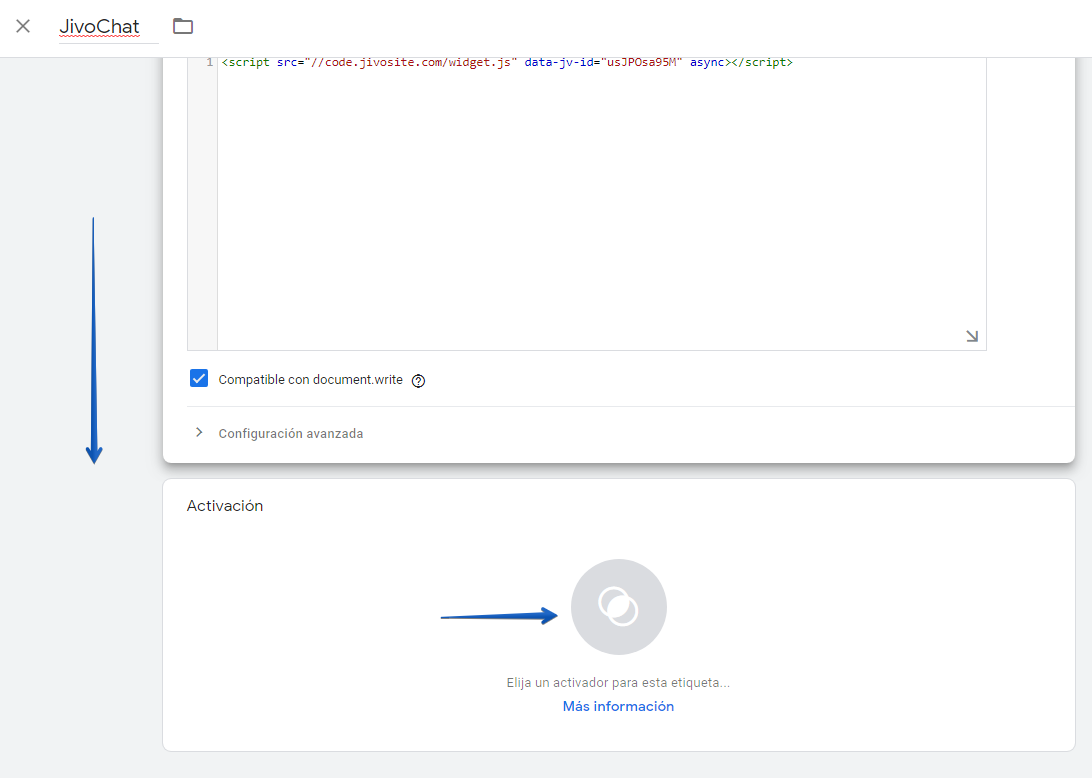Close the JivoChat tag editor
This screenshot has width=1092, height=778.
point(23,26)
